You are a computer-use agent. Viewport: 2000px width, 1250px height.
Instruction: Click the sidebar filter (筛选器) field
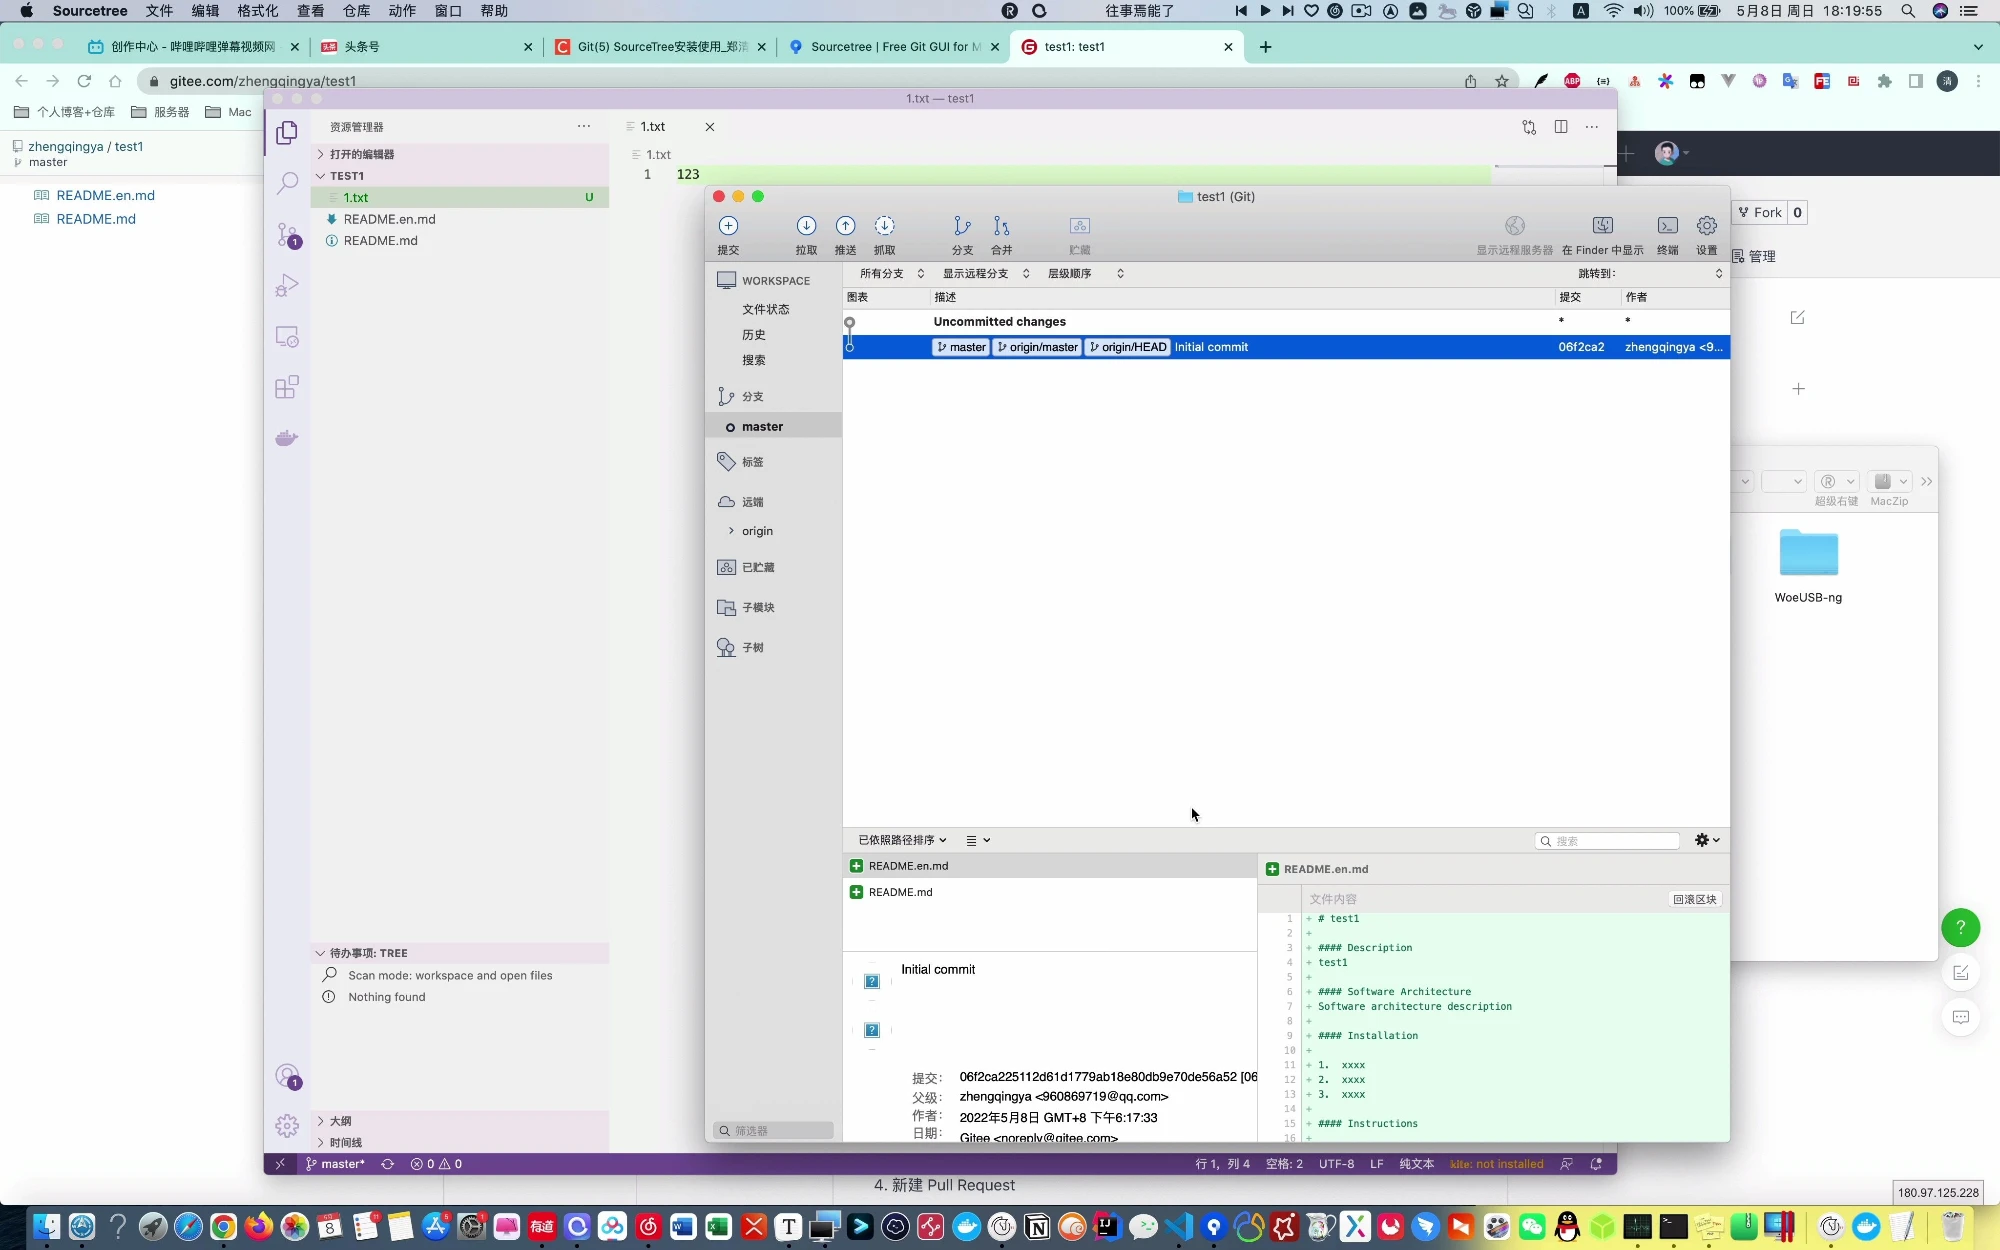pos(773,1130)
